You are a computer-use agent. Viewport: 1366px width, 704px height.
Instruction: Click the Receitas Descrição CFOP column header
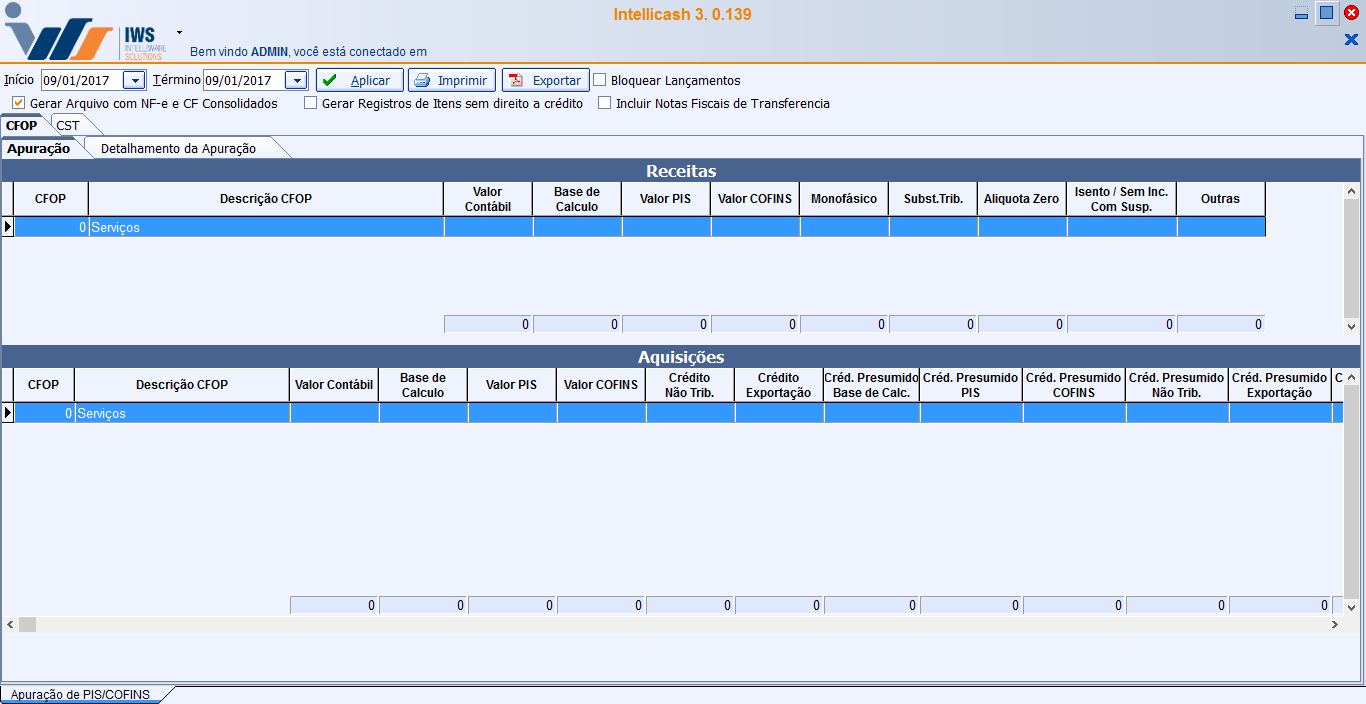266,199
